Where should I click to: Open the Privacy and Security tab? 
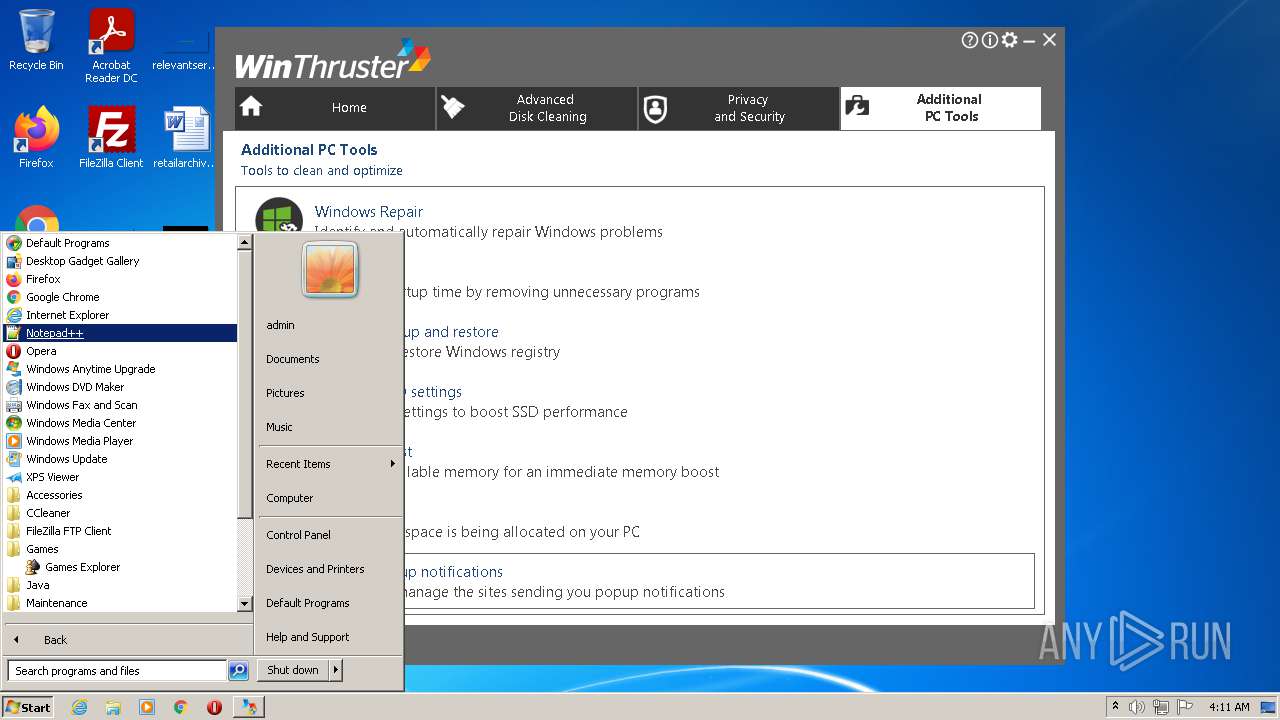(x=739, y=108)
